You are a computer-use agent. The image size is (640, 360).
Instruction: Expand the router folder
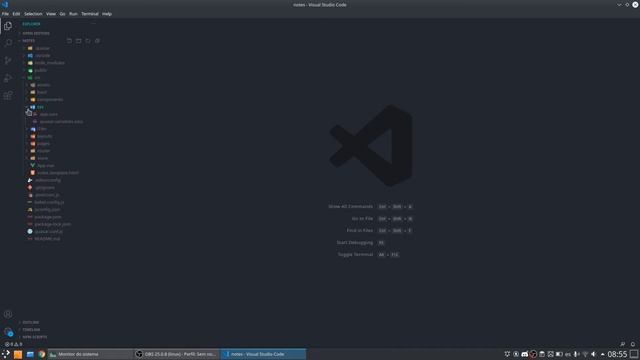(43, 151)
